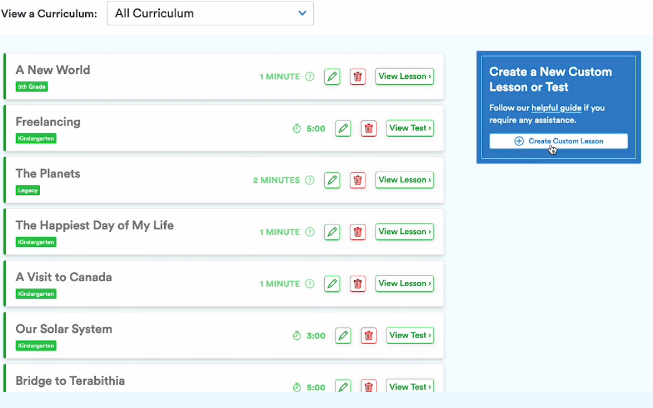The width and height of the screenshot is (653, 408).
Task: Delete A Visit to Canada lesson
Action: pos(358,284)
